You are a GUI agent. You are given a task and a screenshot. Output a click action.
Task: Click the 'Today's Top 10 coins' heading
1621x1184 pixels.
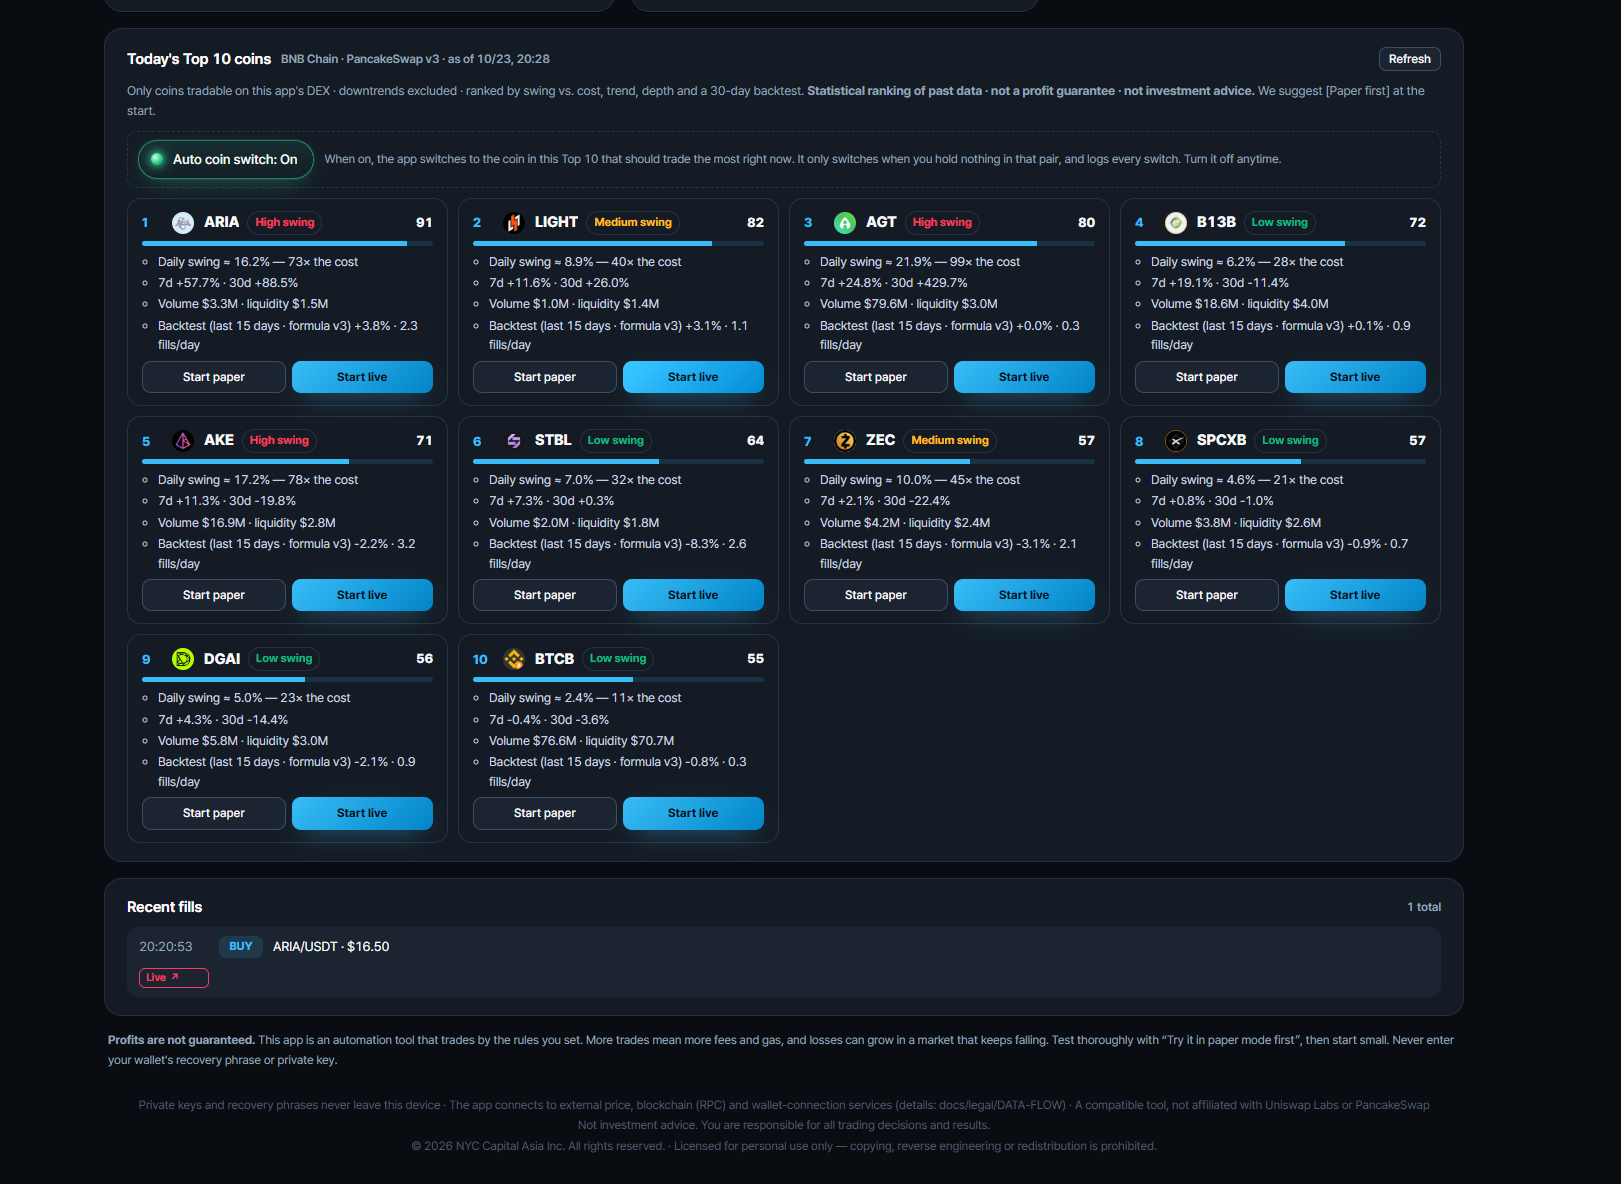(199, 59)
